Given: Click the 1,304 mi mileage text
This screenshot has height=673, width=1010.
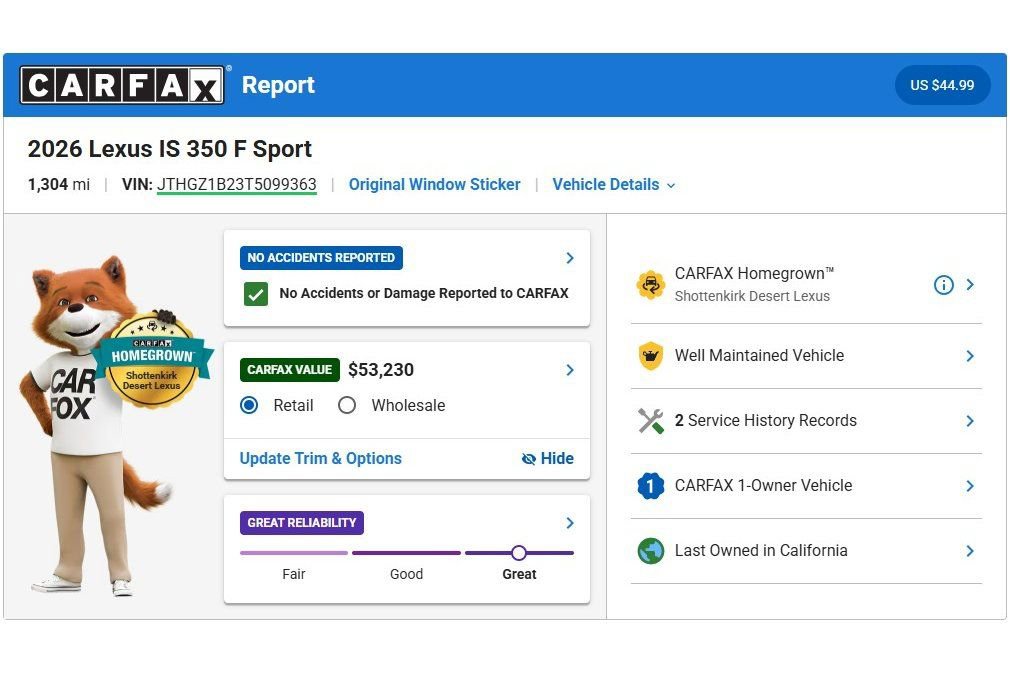Looking at the screenshot, I should (x=59, y=185).
